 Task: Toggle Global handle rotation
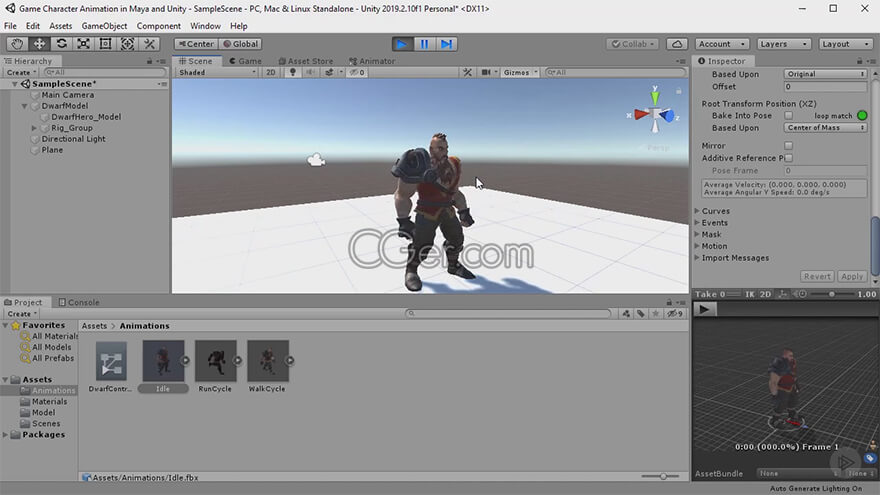tap(240, 44)
